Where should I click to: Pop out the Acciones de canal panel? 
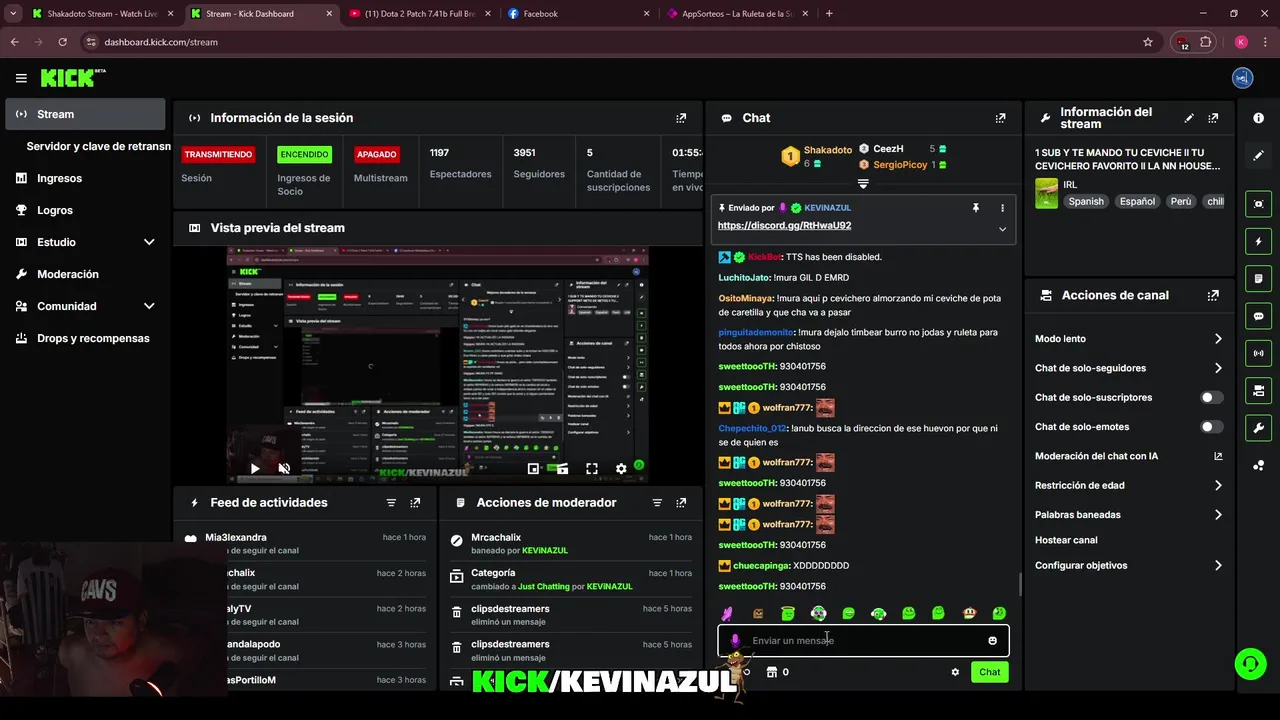(x=1213, y=296)
